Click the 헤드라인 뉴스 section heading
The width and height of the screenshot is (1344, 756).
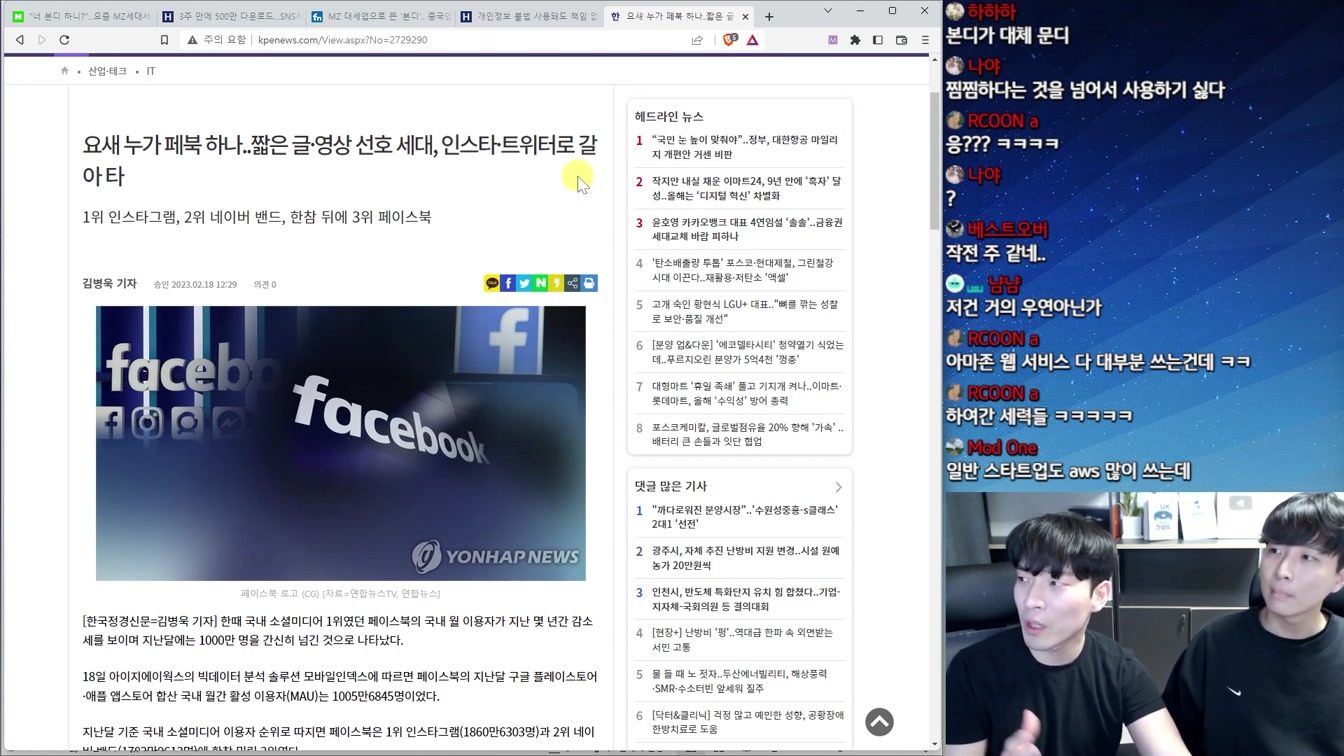669,117
